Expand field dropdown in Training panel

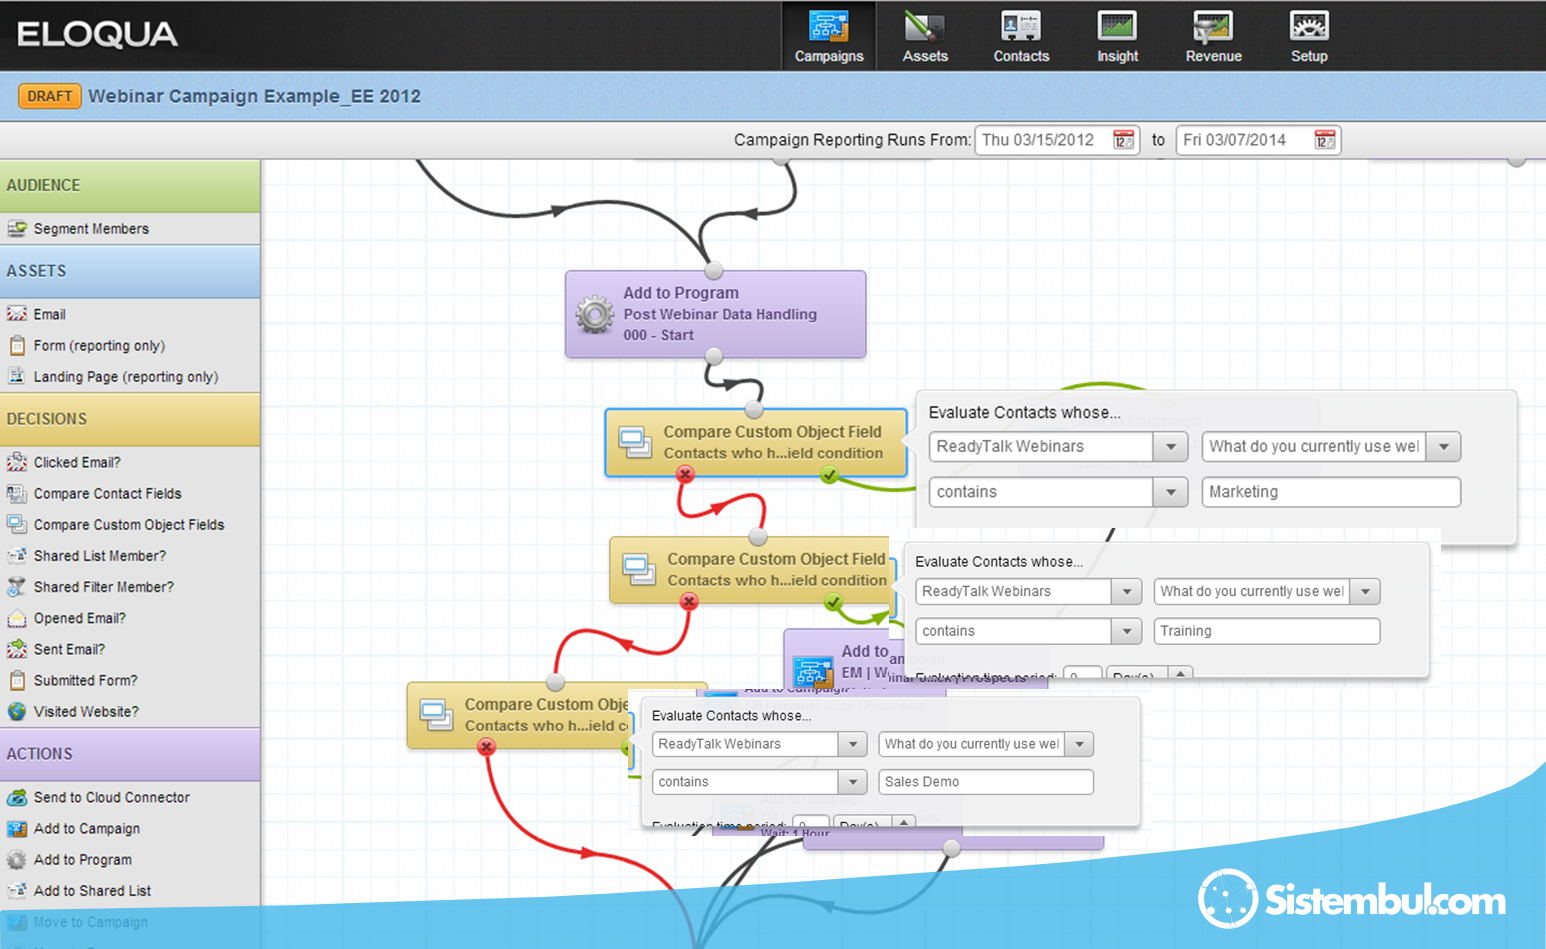tap(1365, 591)
